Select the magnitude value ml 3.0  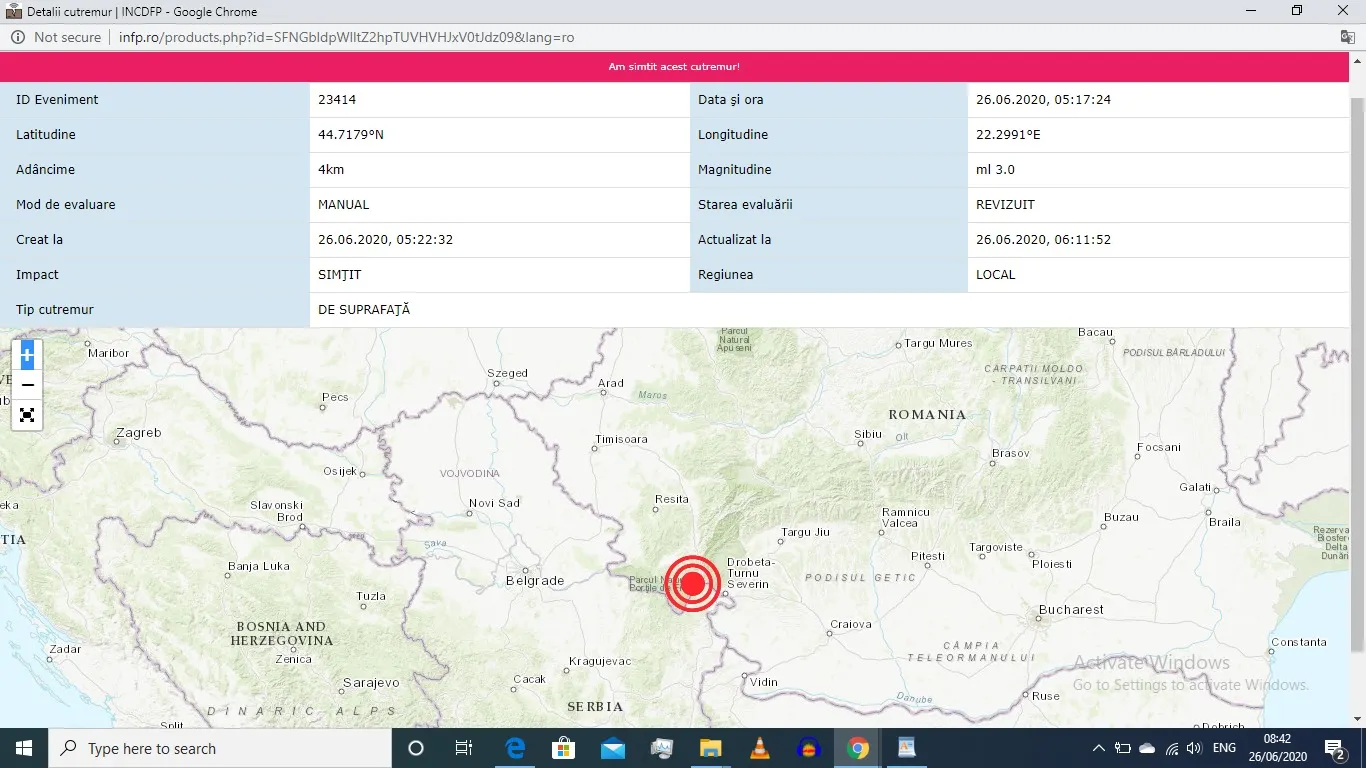(x=995, y=170)
